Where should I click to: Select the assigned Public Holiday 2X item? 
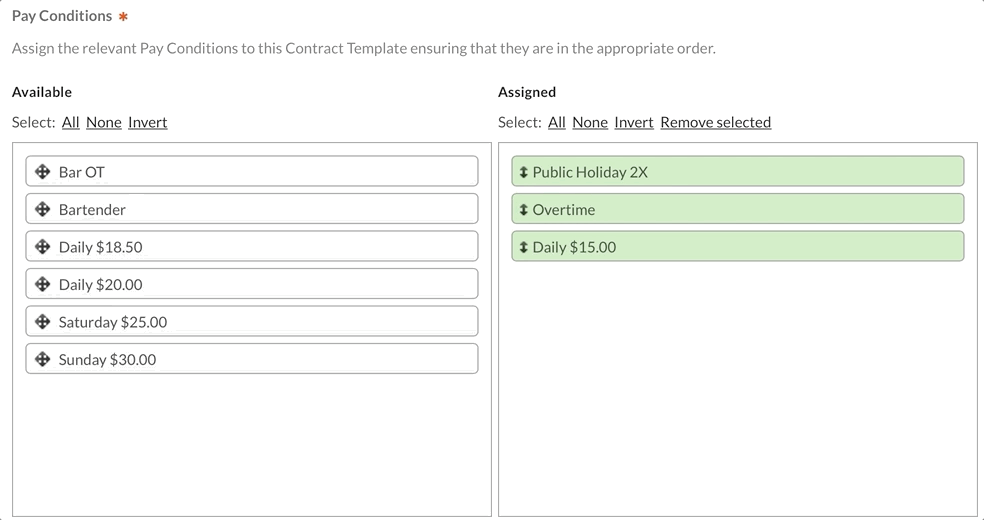[738, 172]
